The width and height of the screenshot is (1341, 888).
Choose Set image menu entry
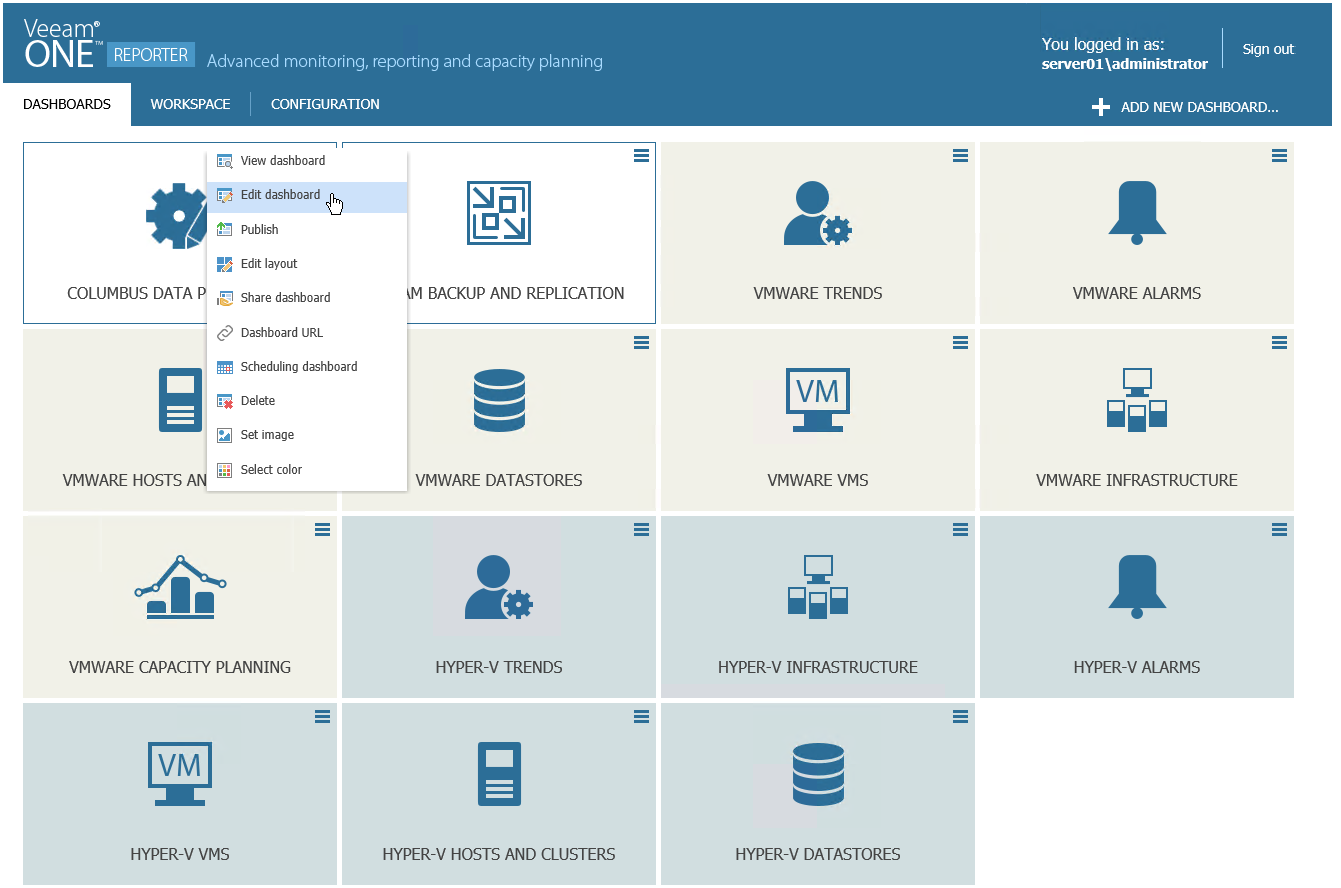tap(307, 435)
